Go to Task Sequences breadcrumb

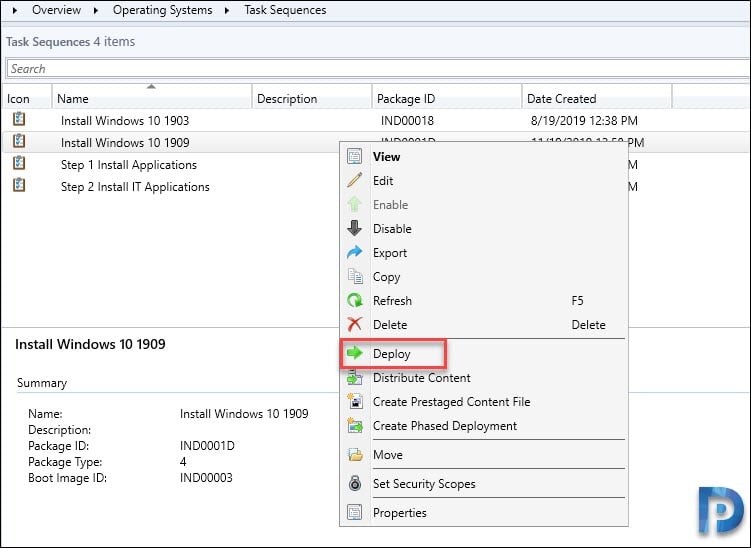[x=285, y=10]
